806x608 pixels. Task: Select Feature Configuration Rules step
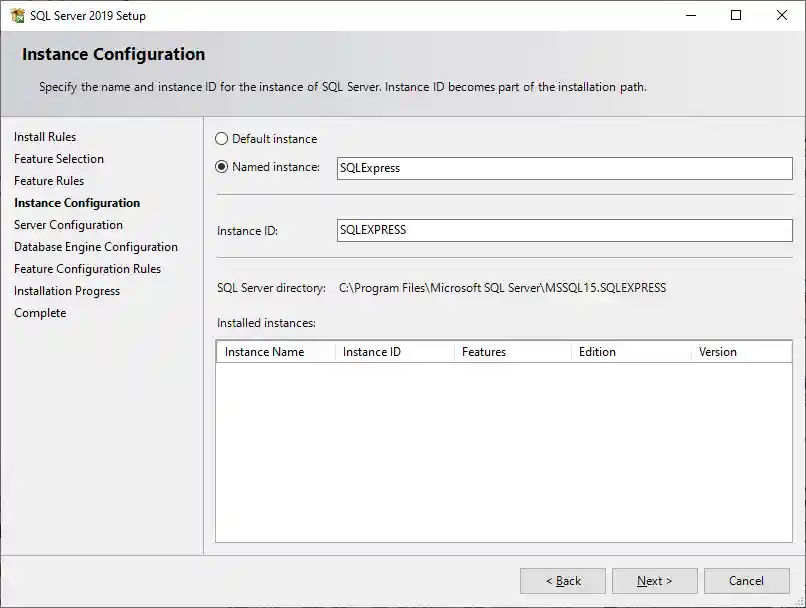89,269
